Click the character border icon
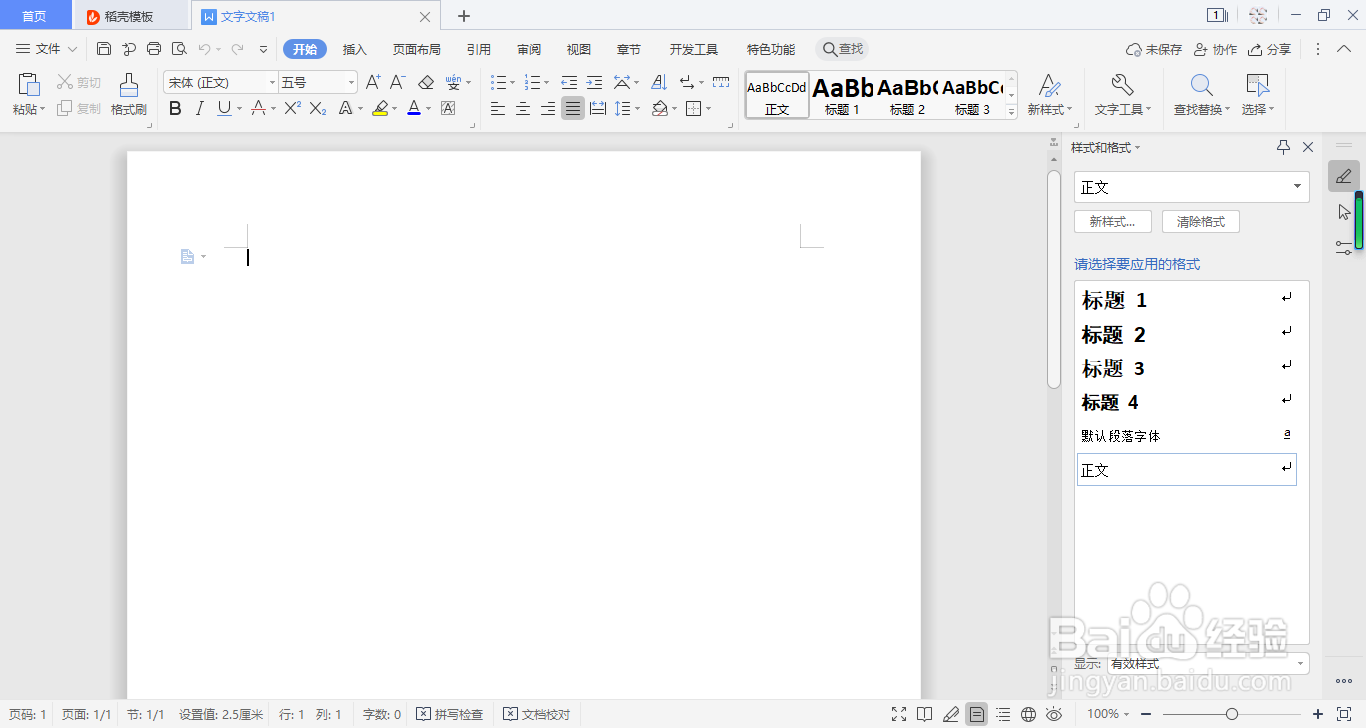1366x728 pixels. [448, 109]
